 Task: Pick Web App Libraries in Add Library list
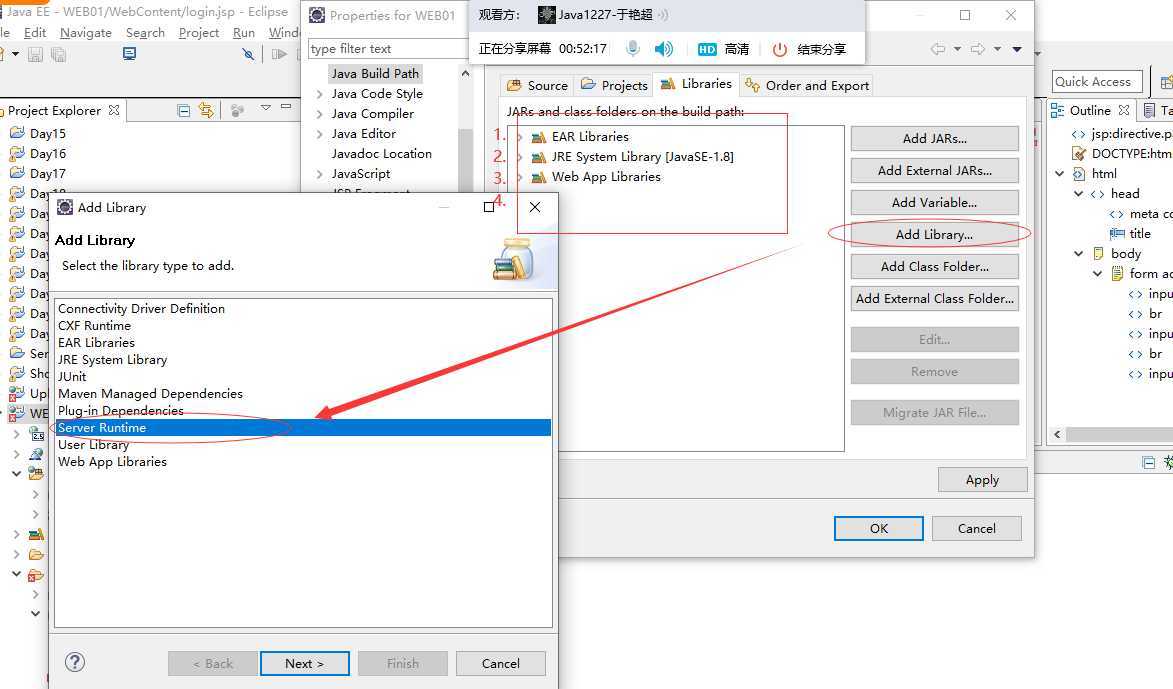pyautogui.click(x=112, y=462)
